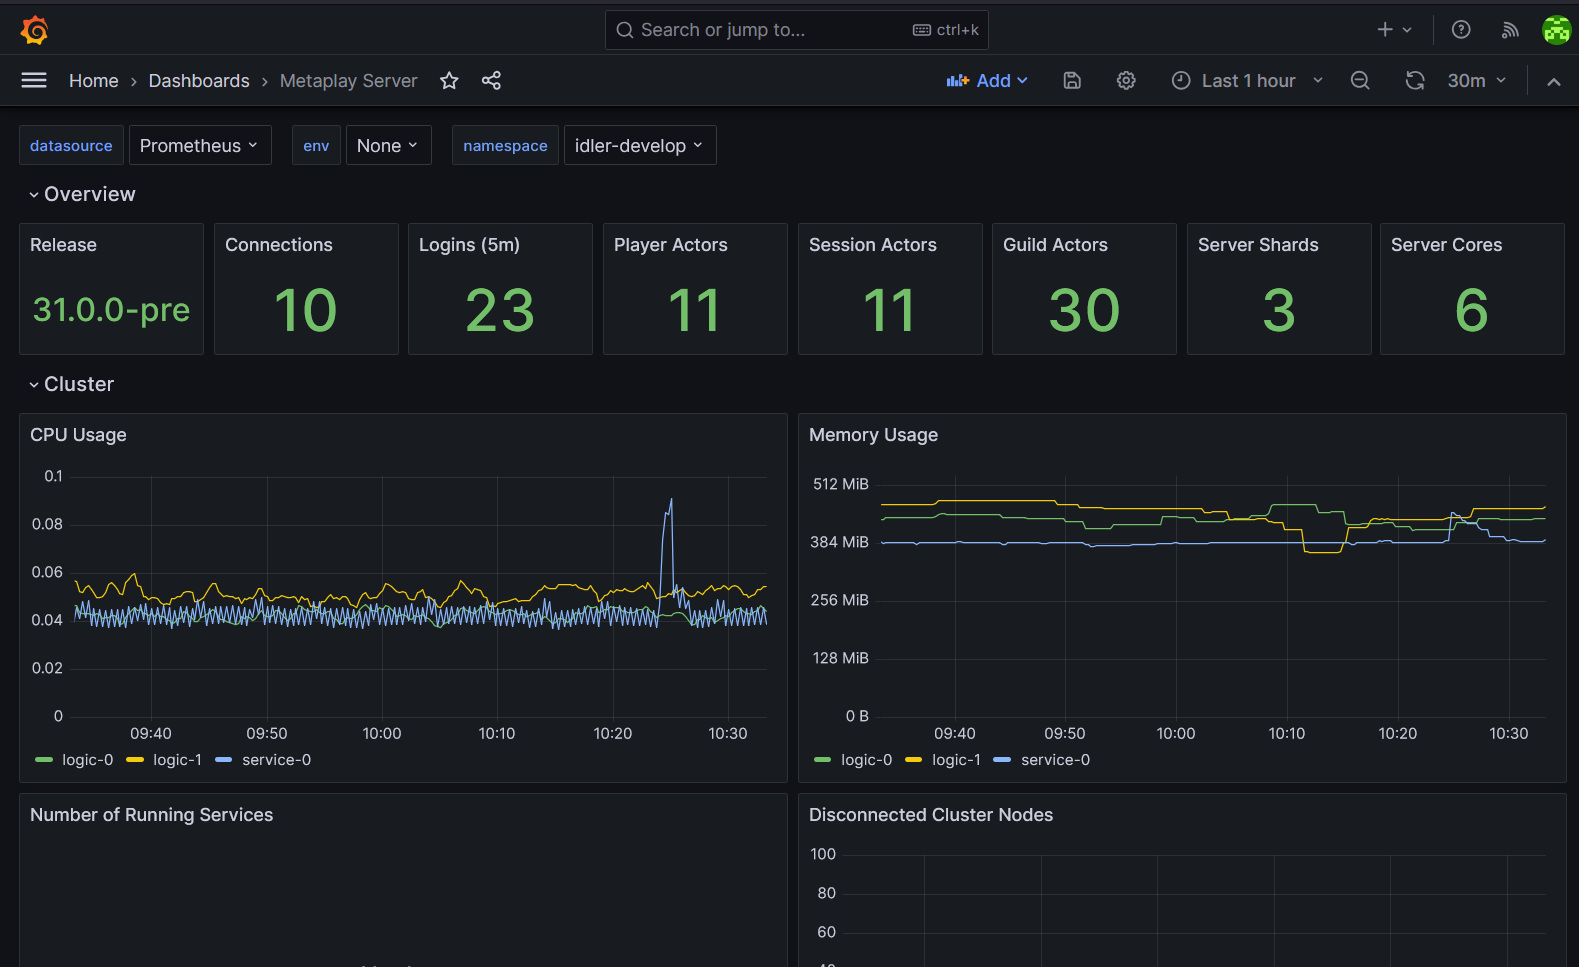
Task: Open the Prometheus datasource dropdown
Action: pos(200,146)
